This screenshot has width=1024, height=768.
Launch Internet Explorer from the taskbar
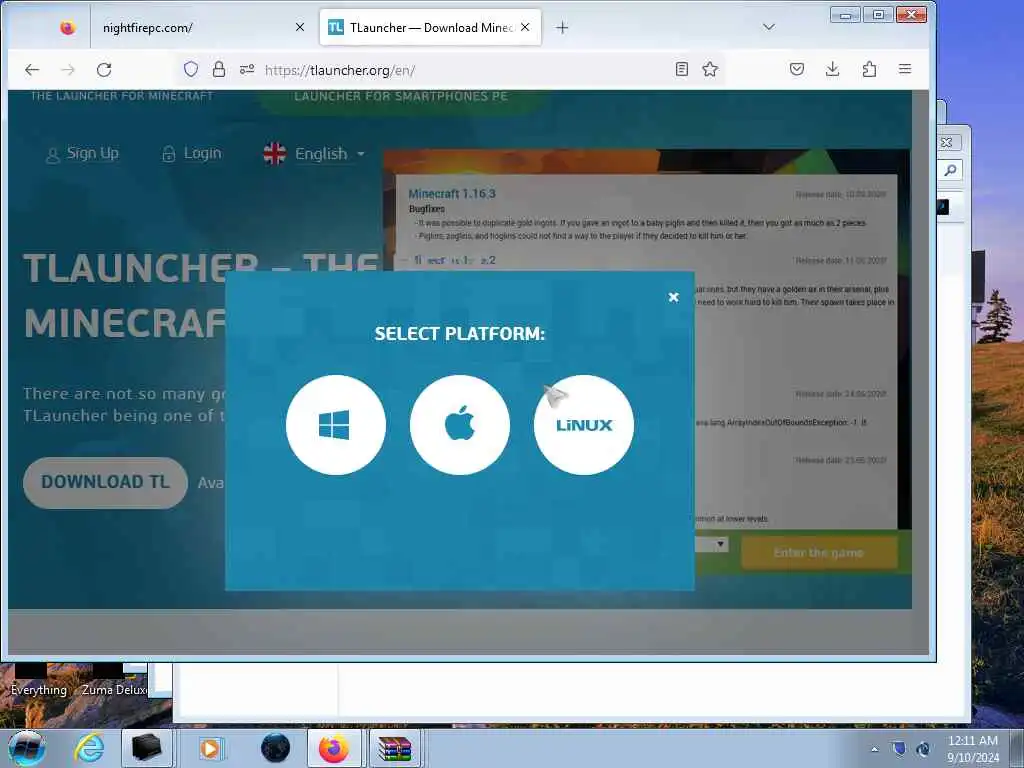pyautogui.click(x=89, y=748)
